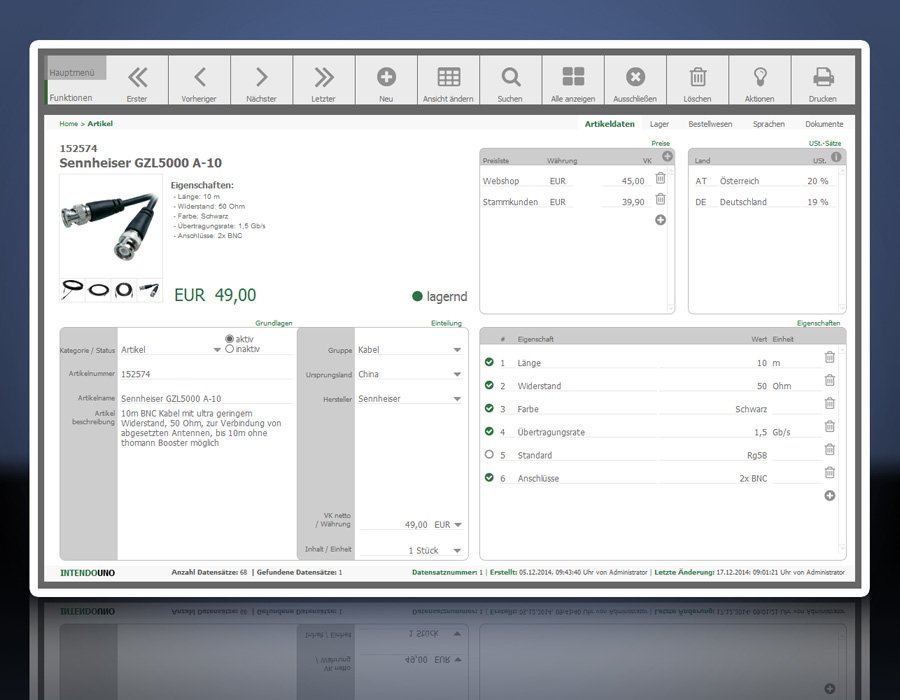Jump to last record Letzter
900x700 pixels.
point(324,80)
